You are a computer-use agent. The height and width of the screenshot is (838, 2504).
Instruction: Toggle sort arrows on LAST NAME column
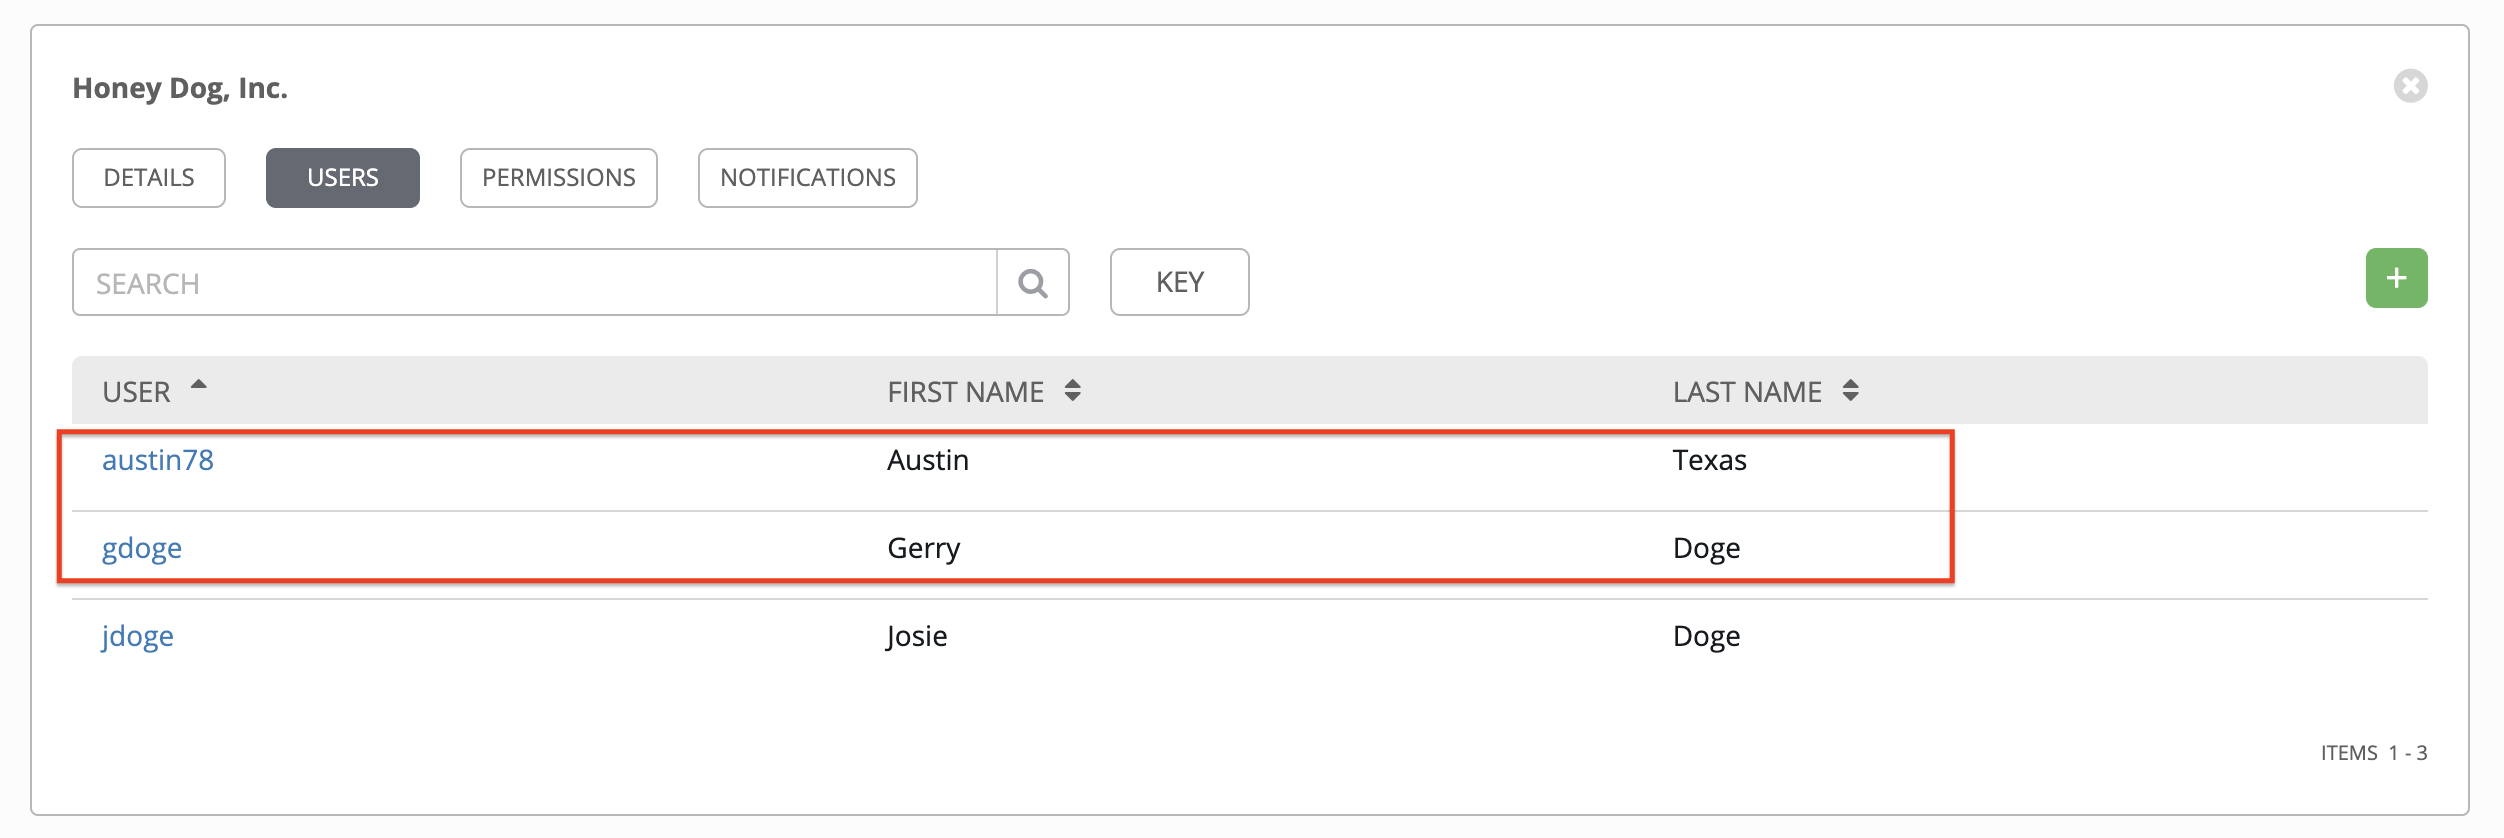click(x=1851, y=391)
